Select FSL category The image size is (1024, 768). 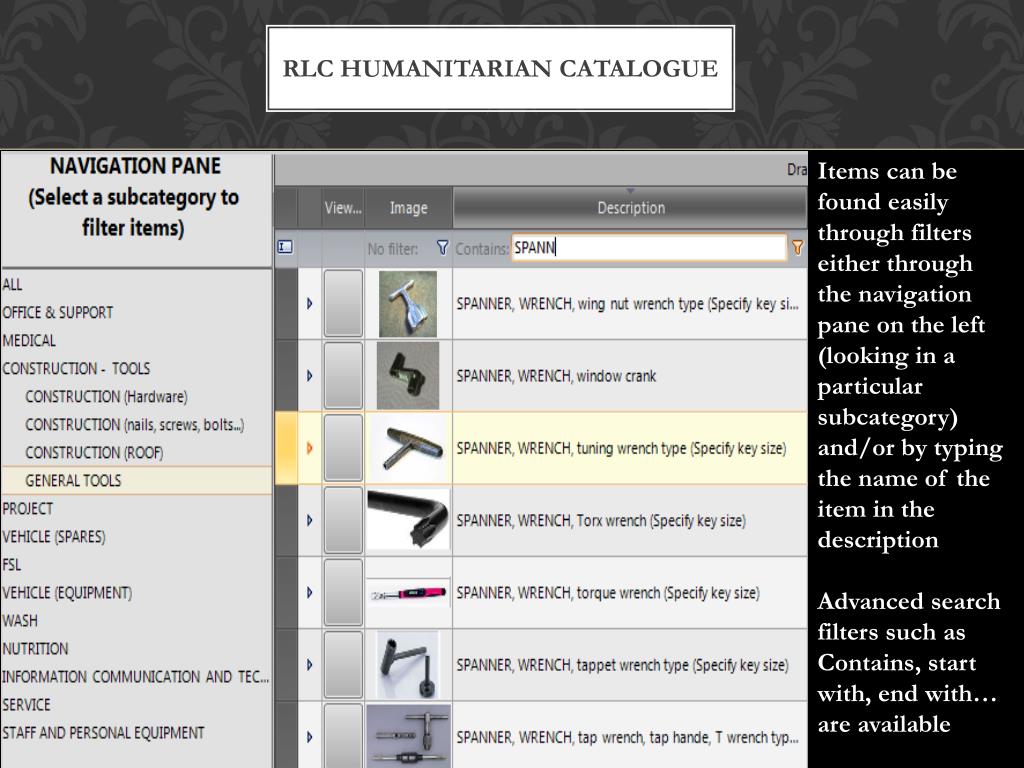click(11, 565)
